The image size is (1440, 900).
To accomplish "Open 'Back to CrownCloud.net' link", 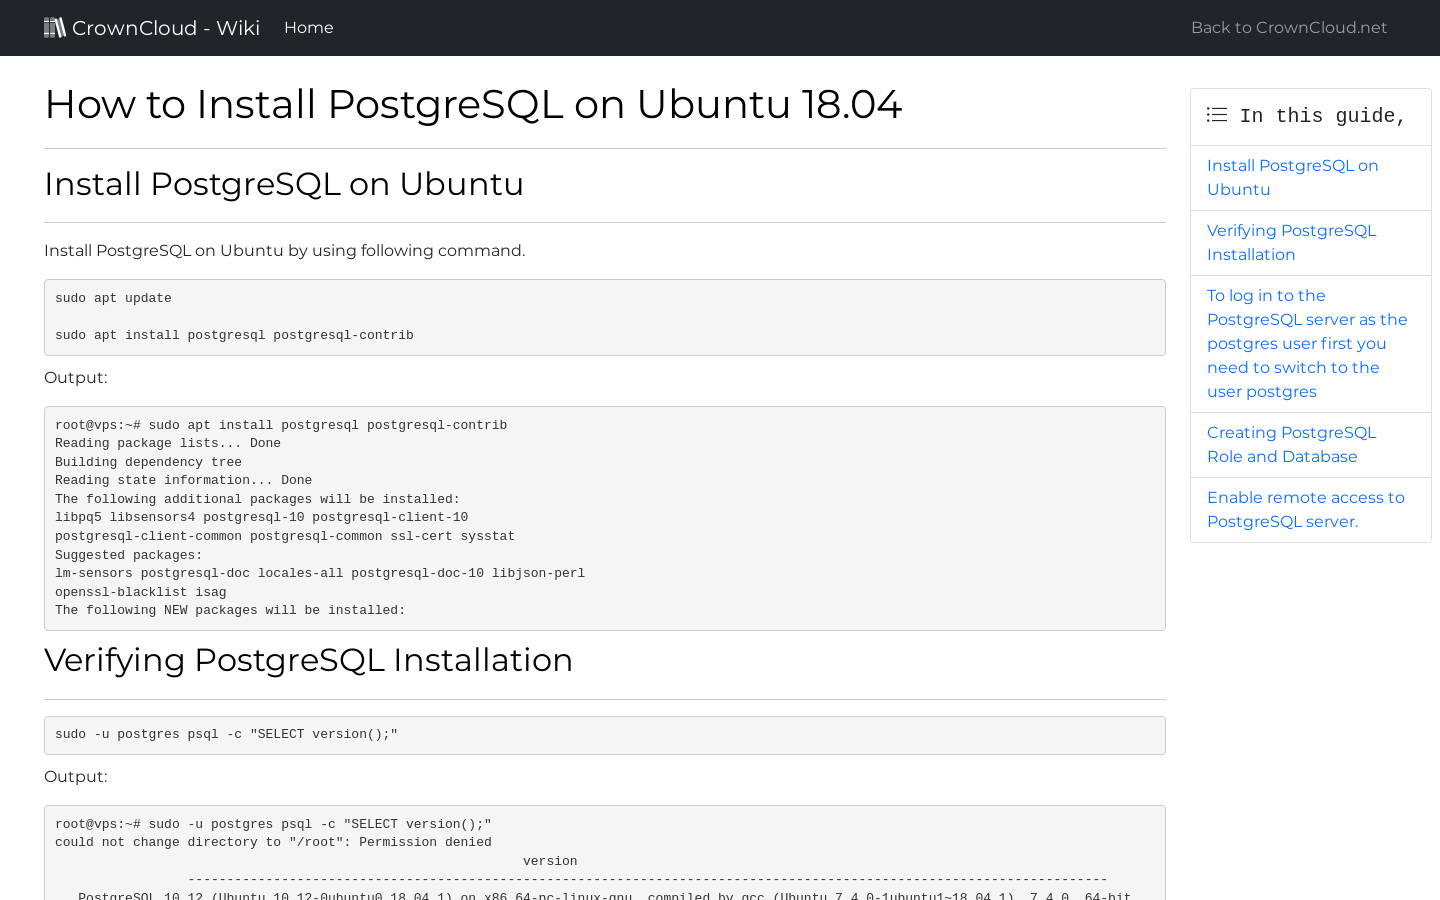I will [1288, 27].
